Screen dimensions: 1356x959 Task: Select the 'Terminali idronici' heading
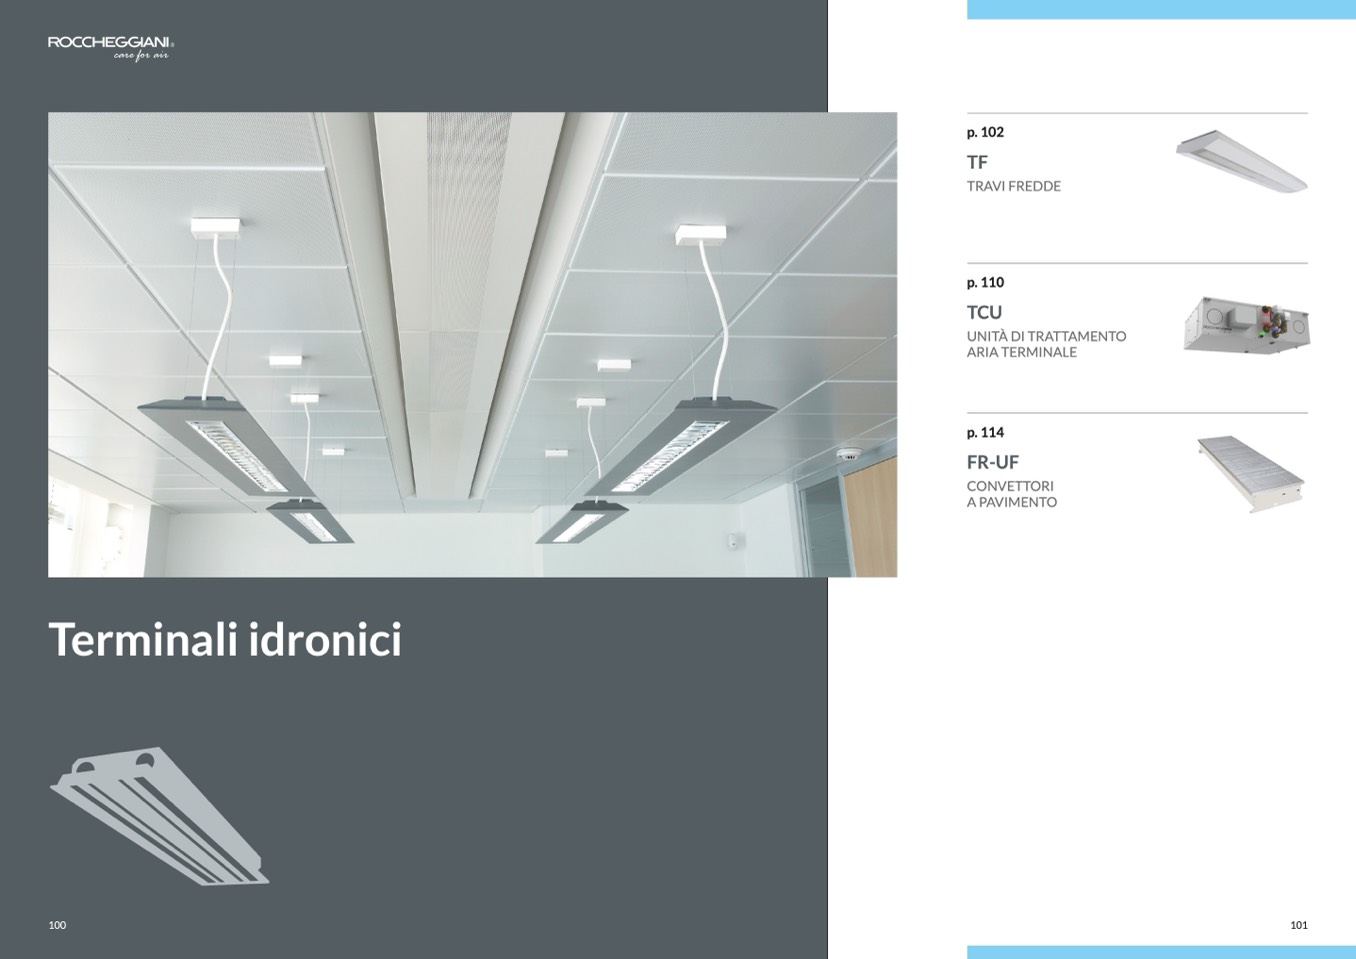click(x=225, y=639)
